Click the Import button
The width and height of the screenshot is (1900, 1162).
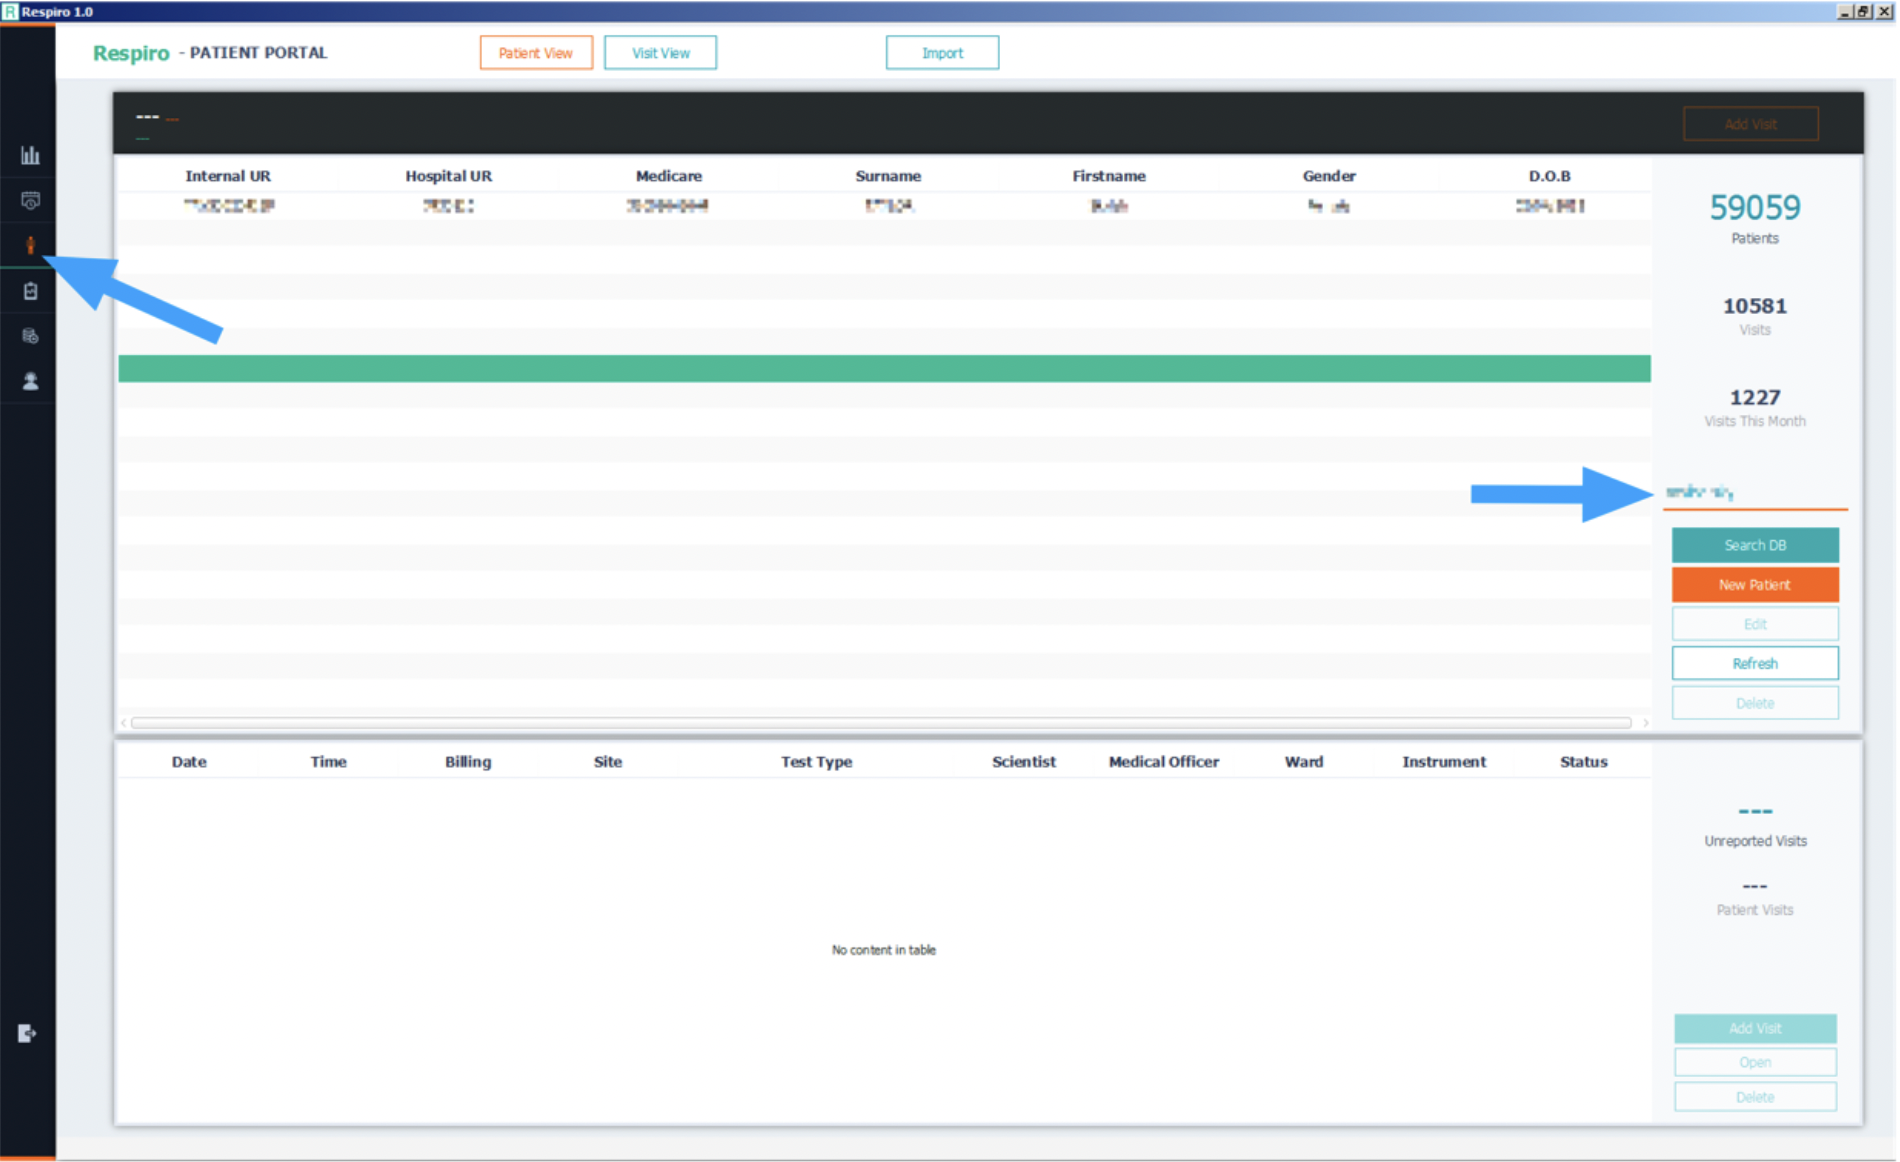[x=941, y=53]
